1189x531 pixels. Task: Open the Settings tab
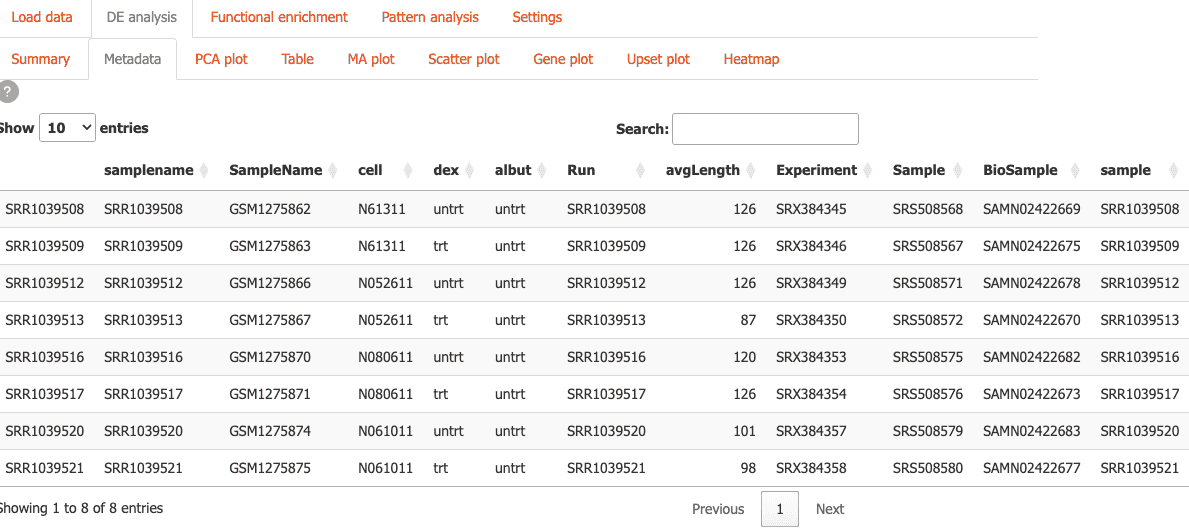click(537, 17)
